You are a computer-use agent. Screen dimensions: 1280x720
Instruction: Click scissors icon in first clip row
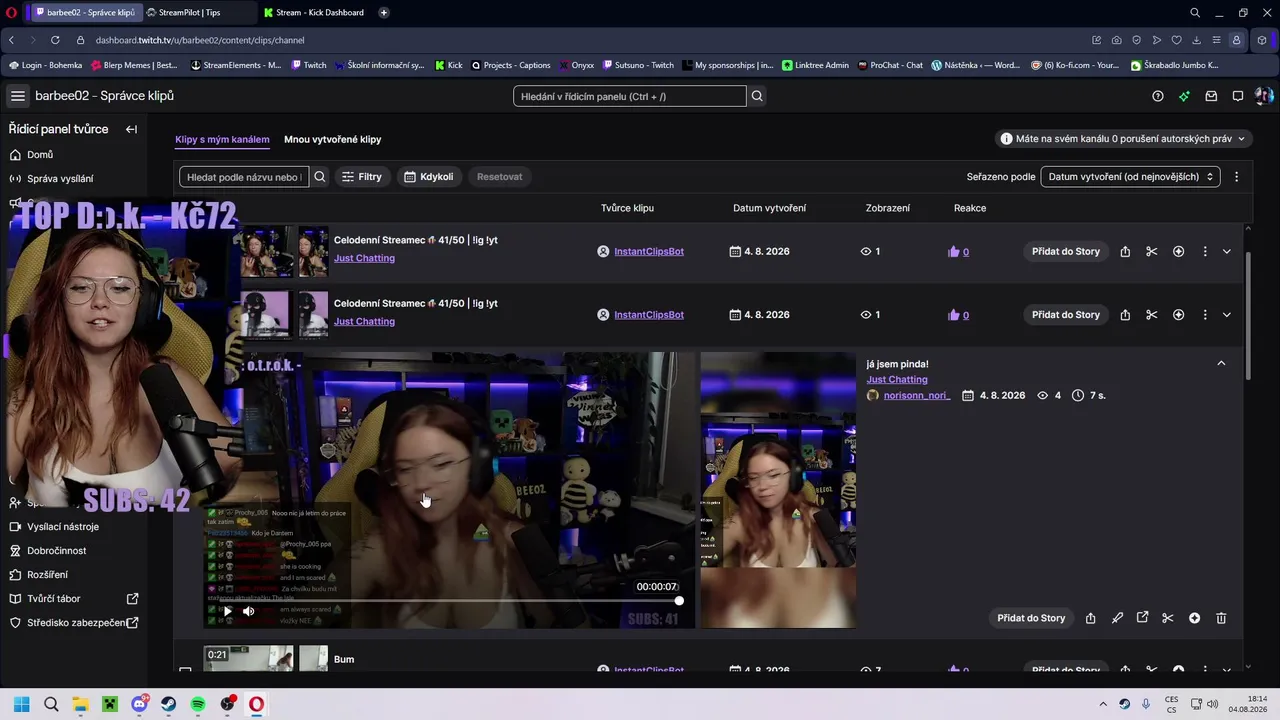click(x=1152, y=252)
